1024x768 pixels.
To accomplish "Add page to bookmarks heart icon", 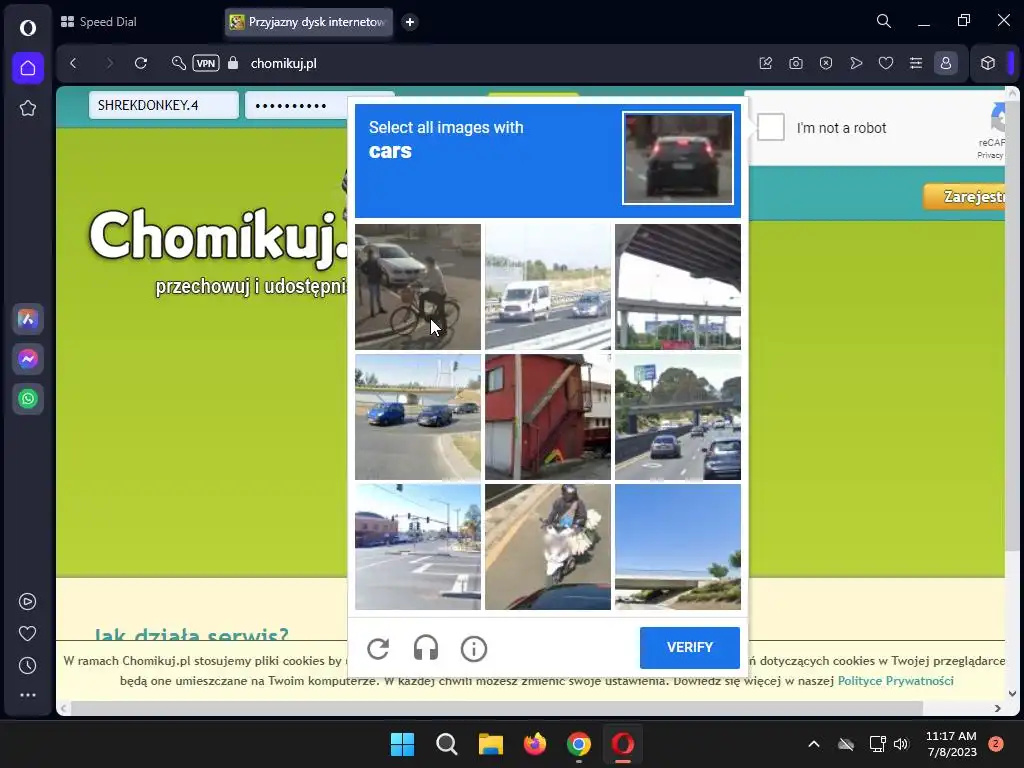I will coord(886,63).
